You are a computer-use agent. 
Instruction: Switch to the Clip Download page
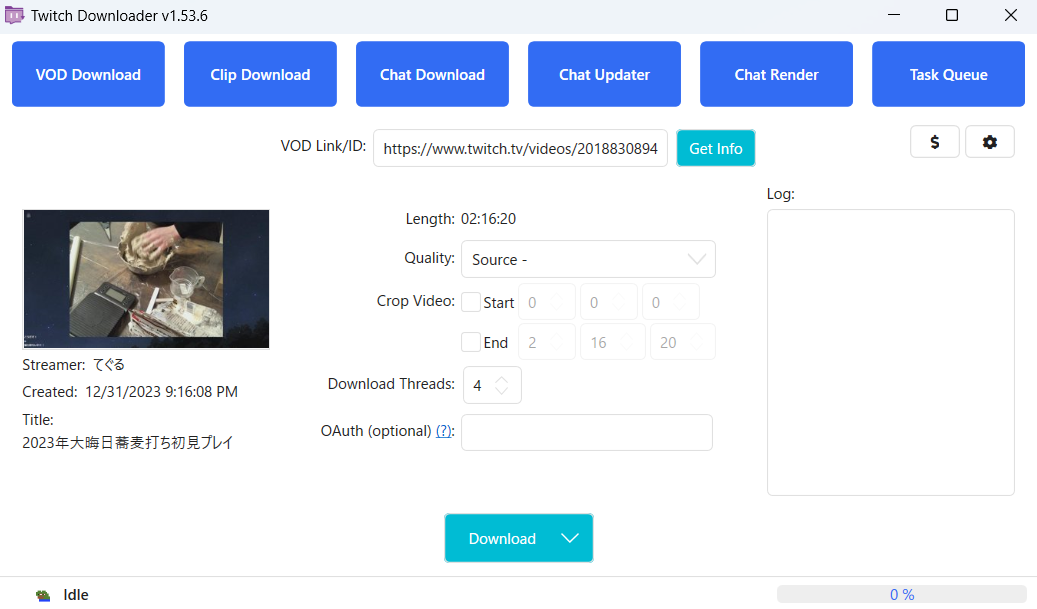260,74
